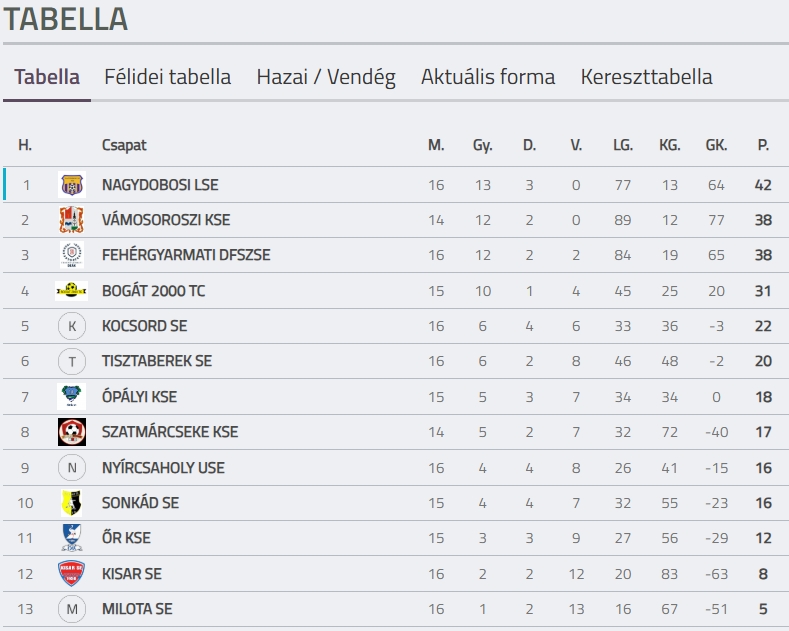Click the Nagydobosi LSE team crest

tap(71, 185)
